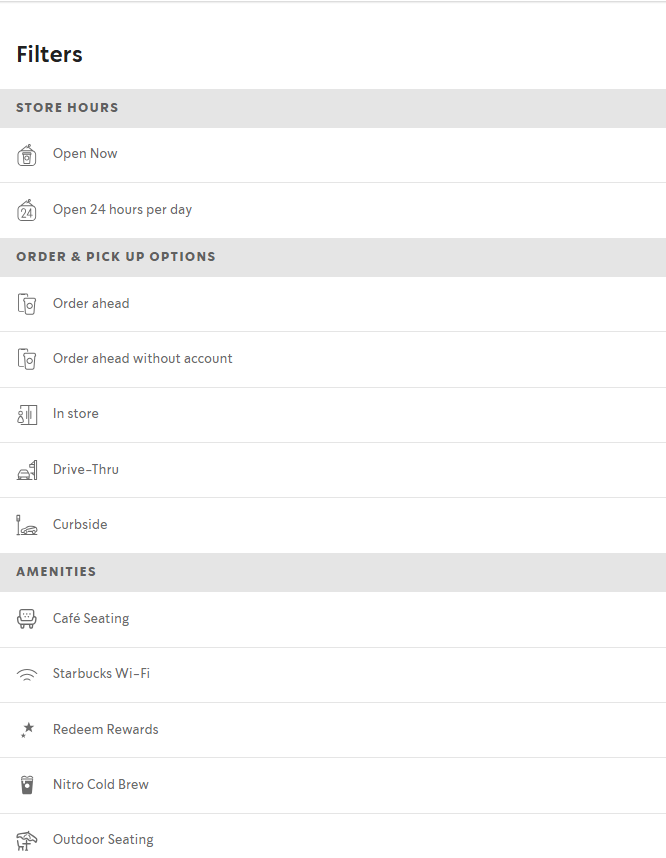
Task: Click the In store pickup icon
Action: pos(27,414)
